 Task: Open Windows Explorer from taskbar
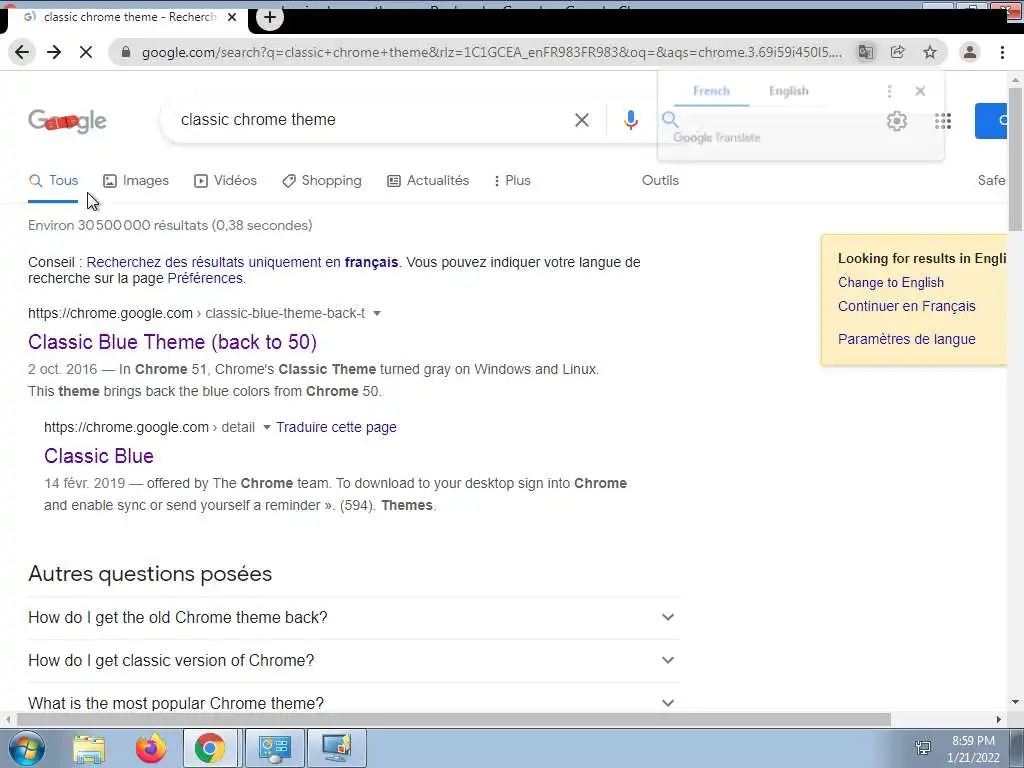(x=89, y=749)
